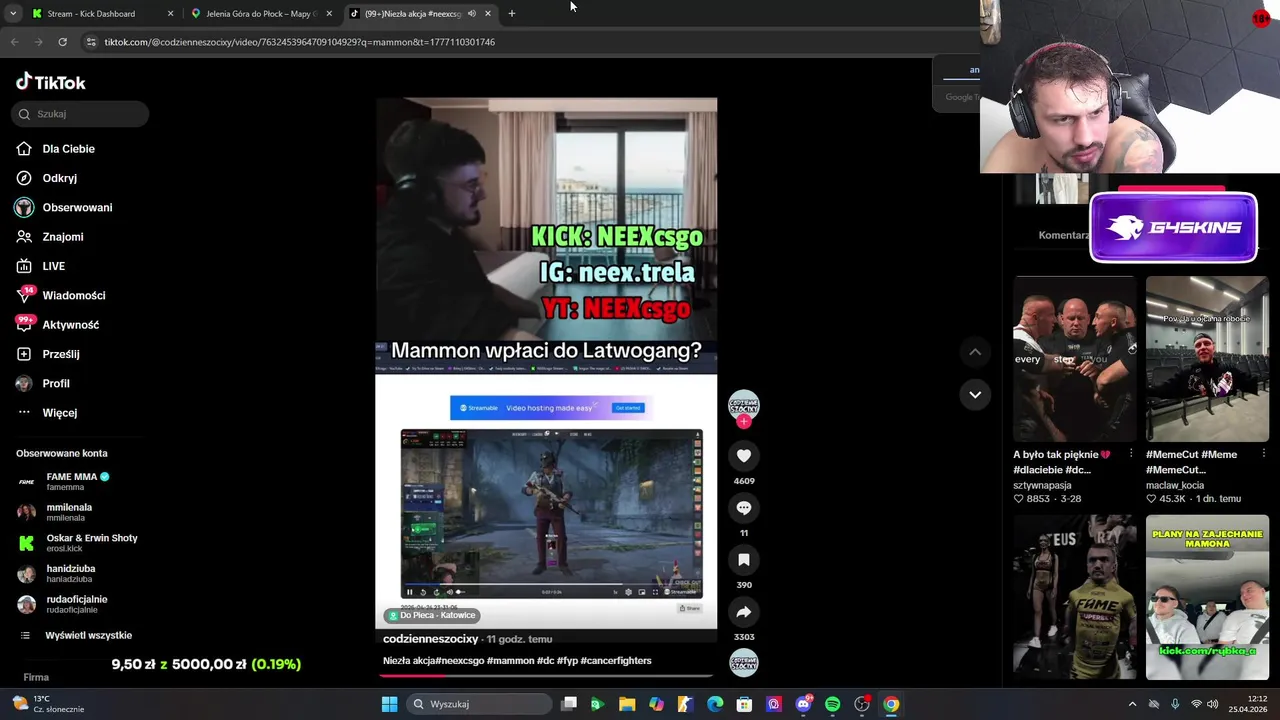Screen dimensions: 1280x720
Task: Switch to Stream - Kick Dashboard tab
Action: (x=100, y=14)
